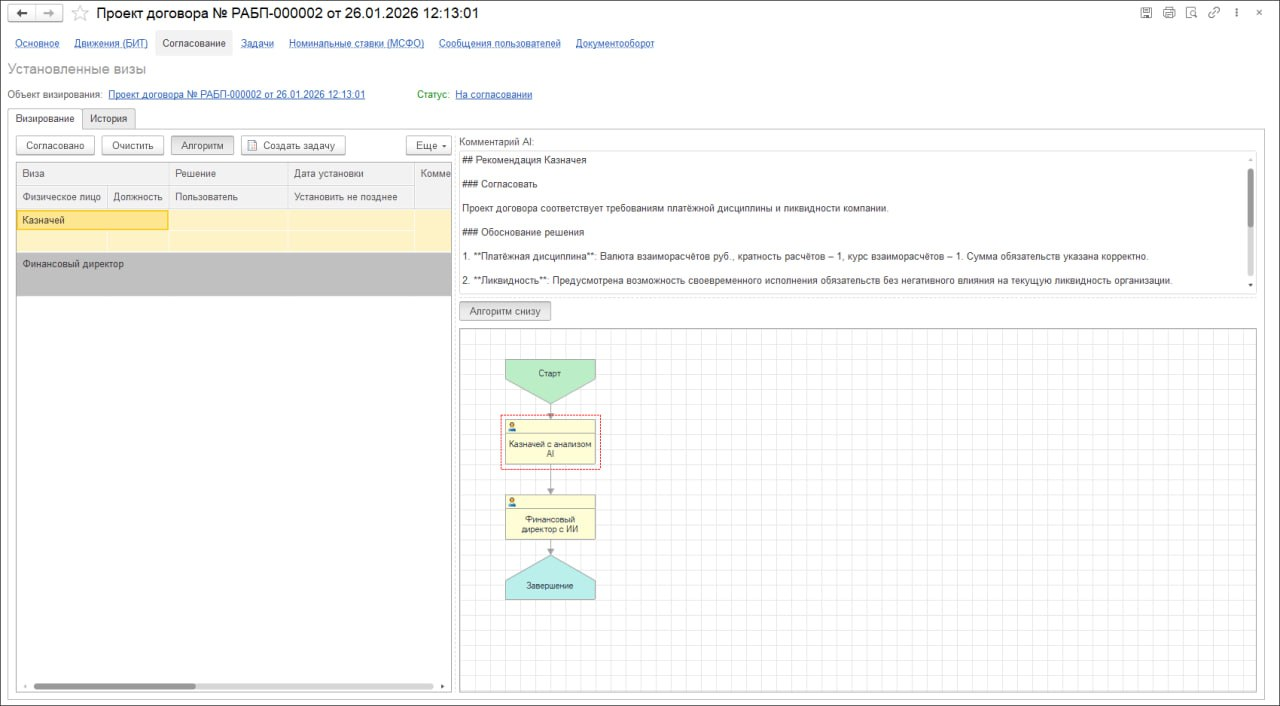
Task: Click the user icon in Казначей AI block
Action: [x=513, y=426]
